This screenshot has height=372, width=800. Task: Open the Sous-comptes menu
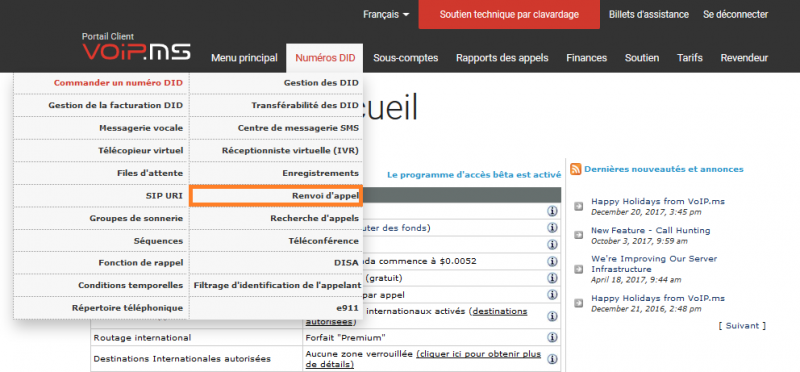(406, 58)
